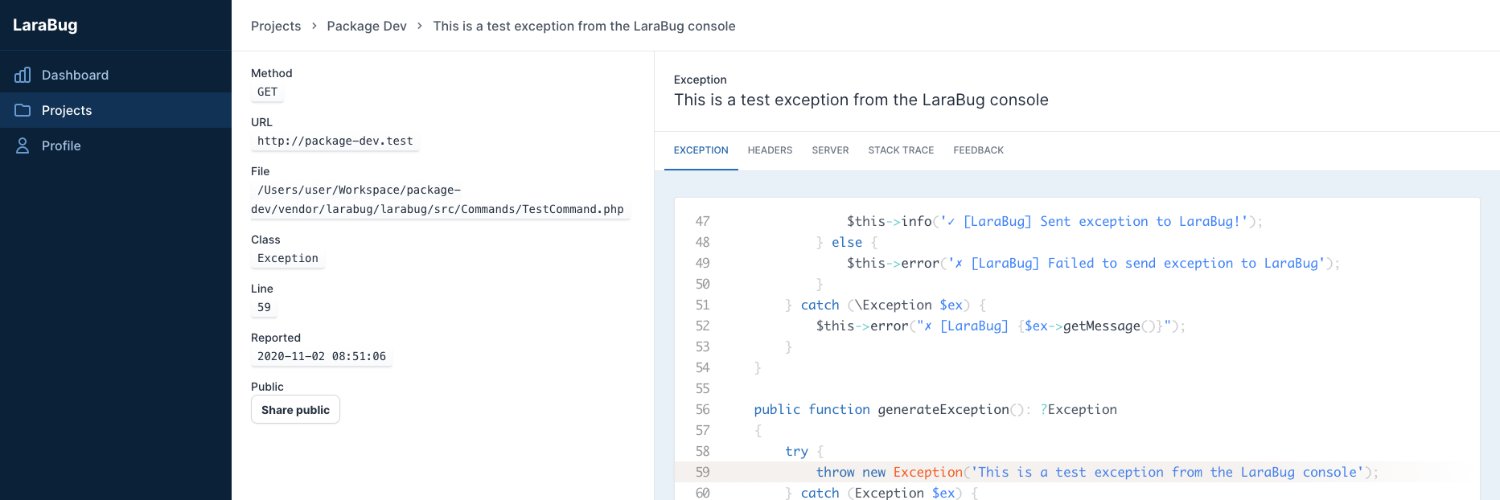Click the Share public button

(295, 410)
